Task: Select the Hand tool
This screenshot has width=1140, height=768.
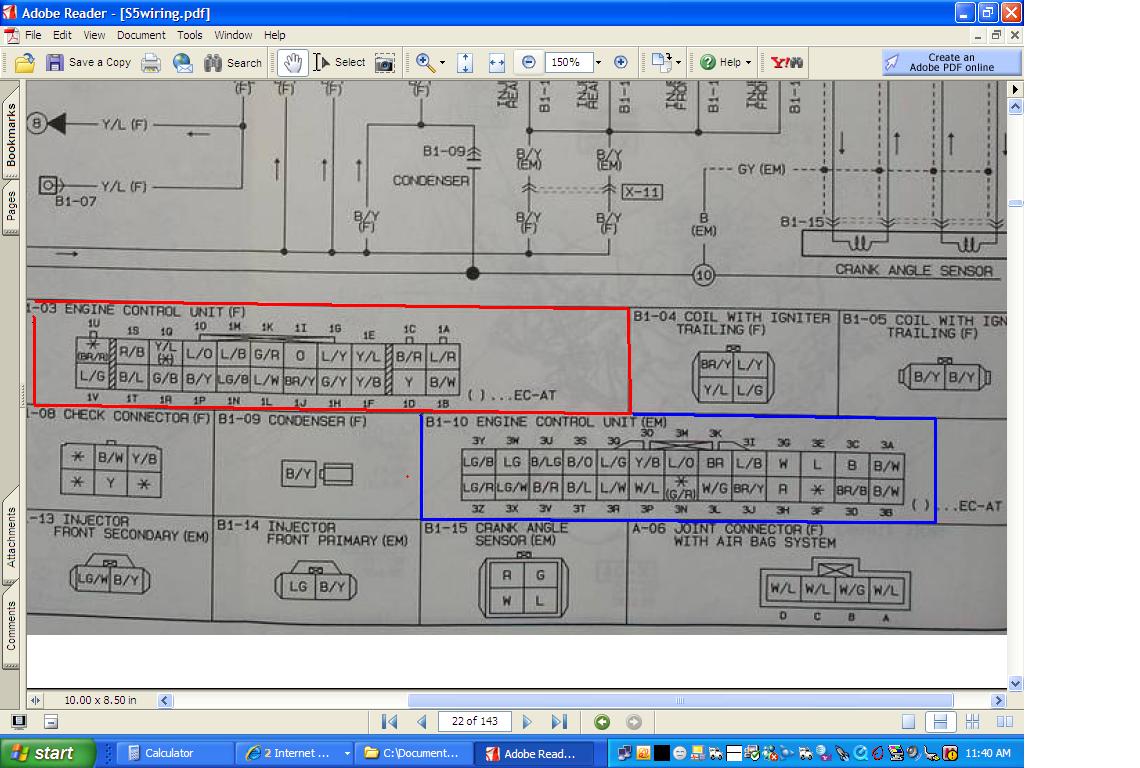Action: pos(292,62)
